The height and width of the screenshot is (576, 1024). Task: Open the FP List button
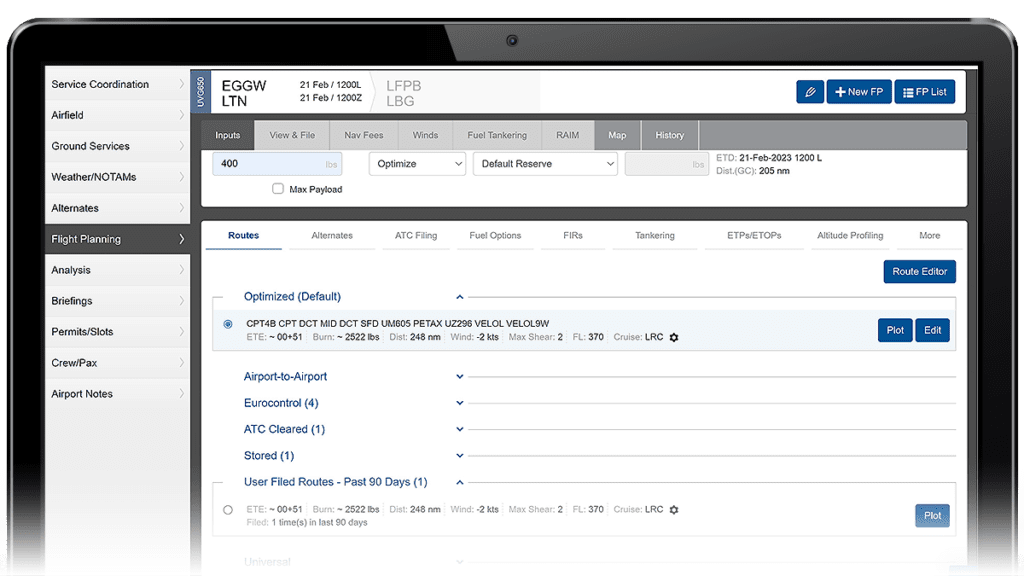tap(925, 92)
